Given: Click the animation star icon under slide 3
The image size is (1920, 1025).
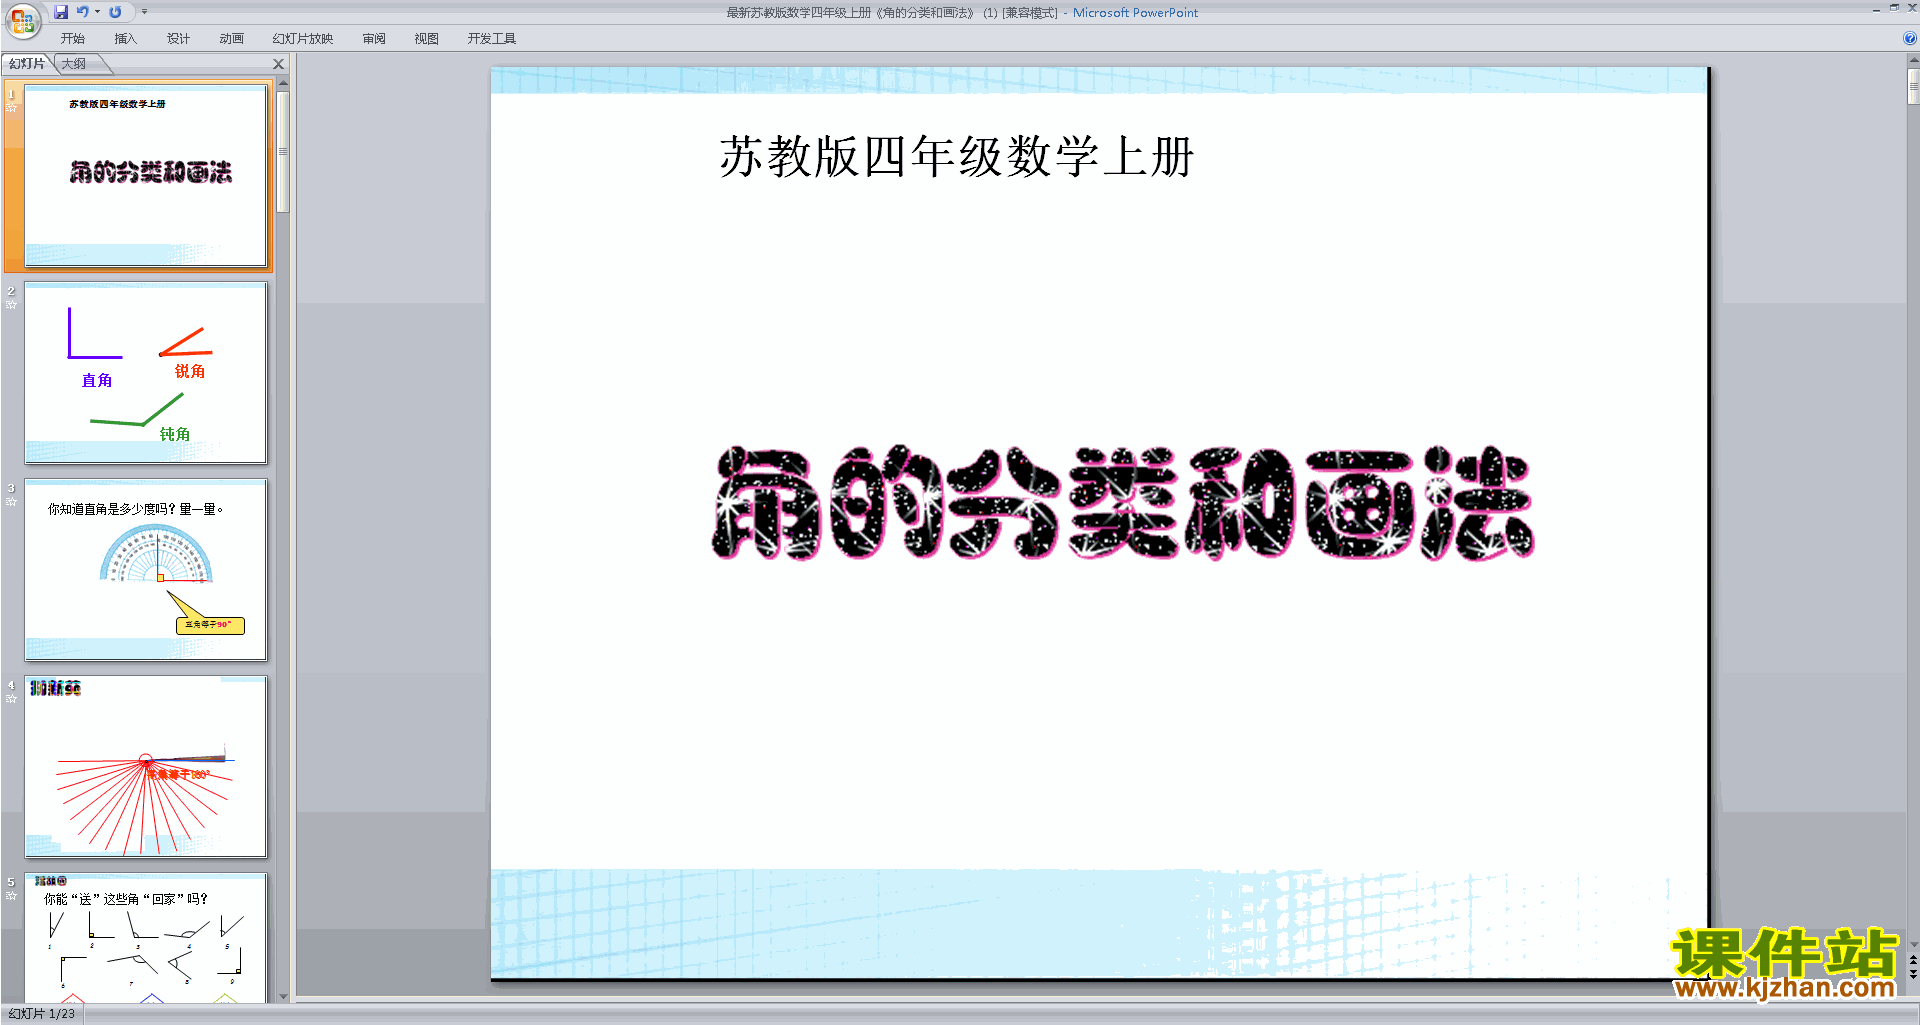Looking at the screenshot, I should click(x=12, y=501).
